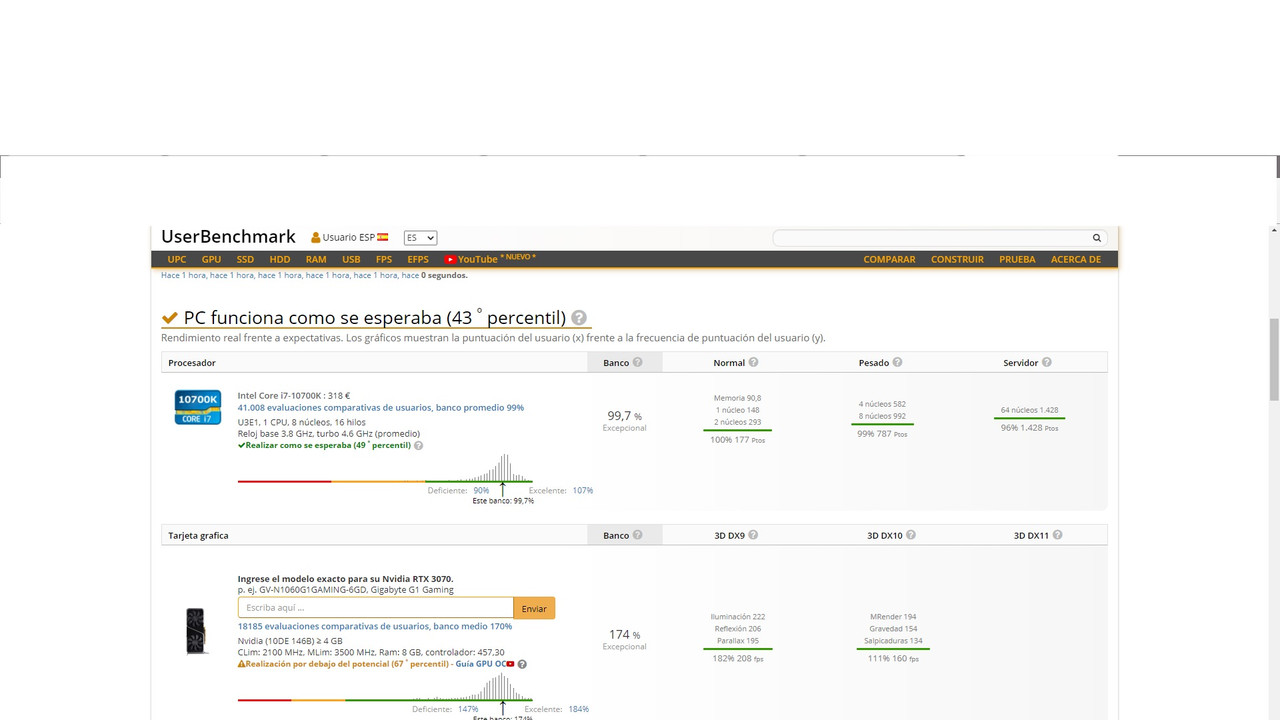Screen dimensions: 1280x720
Task: Click the YouTube play icon
Action: (x=450, y=259)
